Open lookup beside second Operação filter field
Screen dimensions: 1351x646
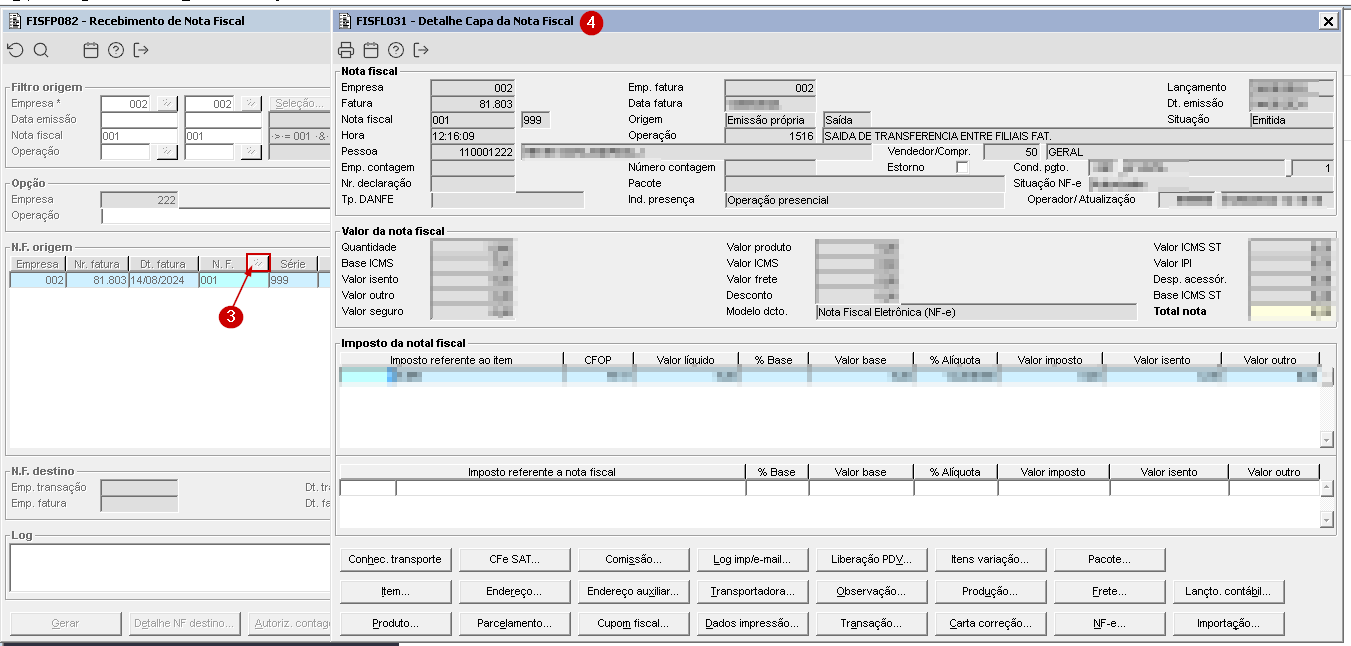pyautogui.click(x=251, y=151)
